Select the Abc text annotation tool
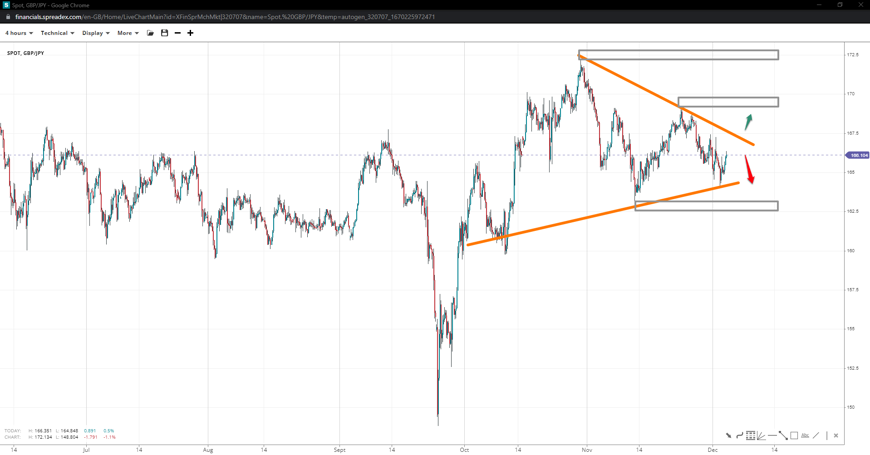 click(805, 436)
